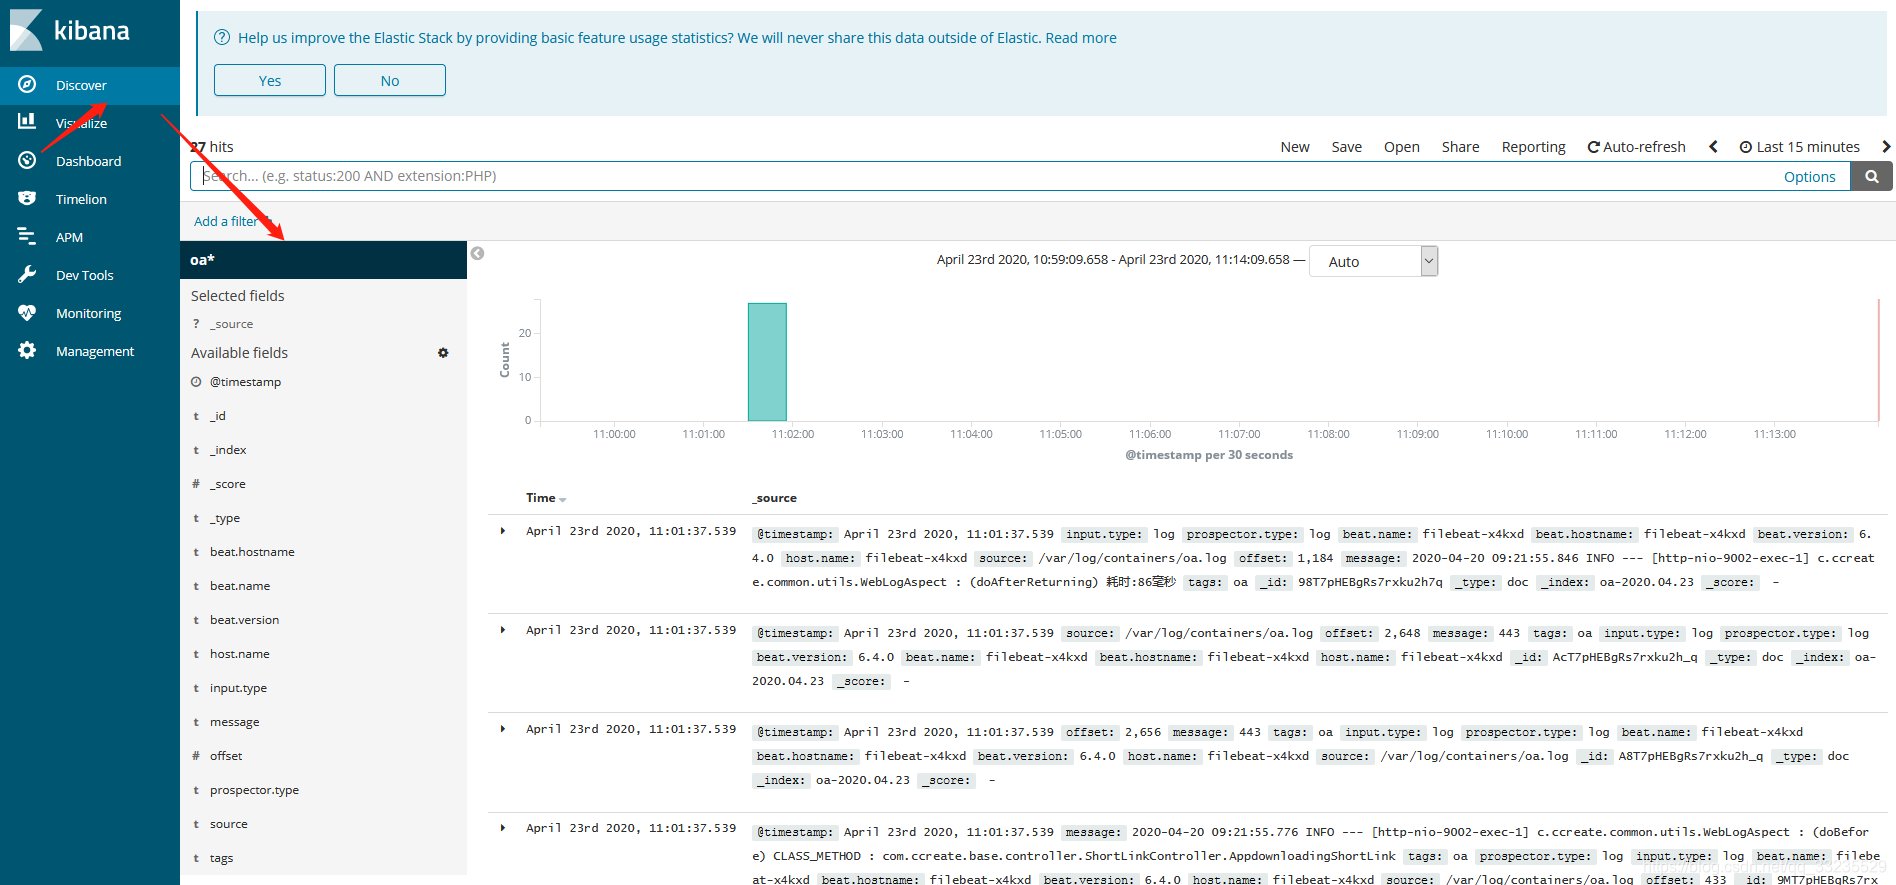The width and height of the screenshot is (1896, 885).
Task: Select the _type field
Action: (225, 518)
